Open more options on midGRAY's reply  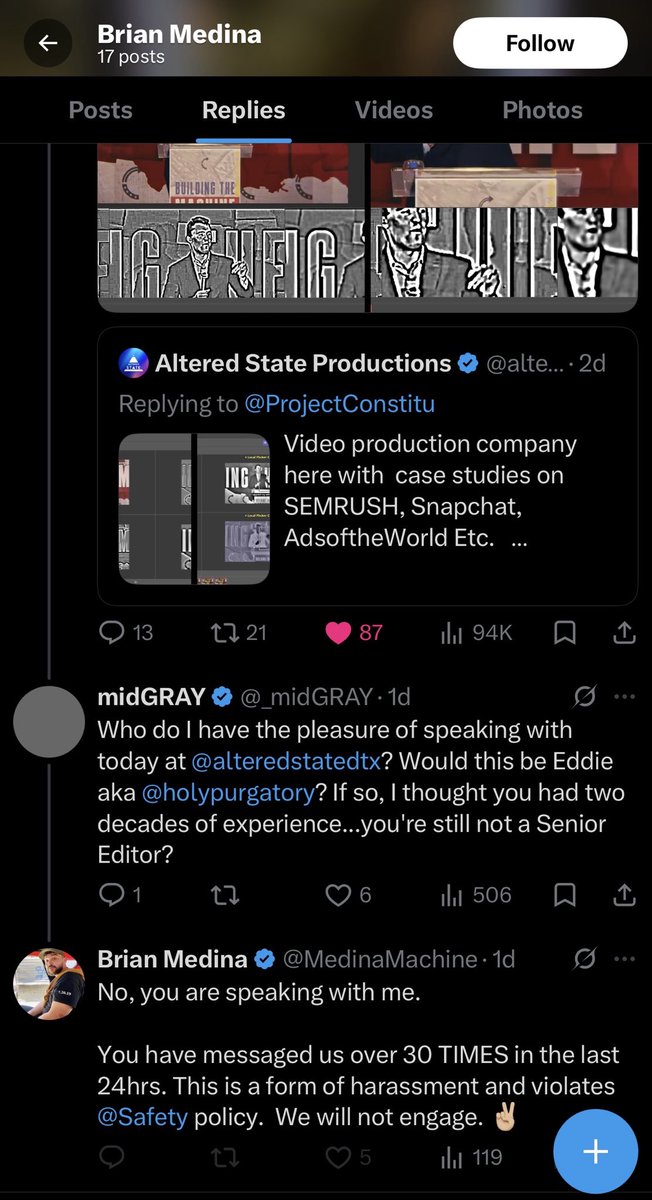point(624,696)
